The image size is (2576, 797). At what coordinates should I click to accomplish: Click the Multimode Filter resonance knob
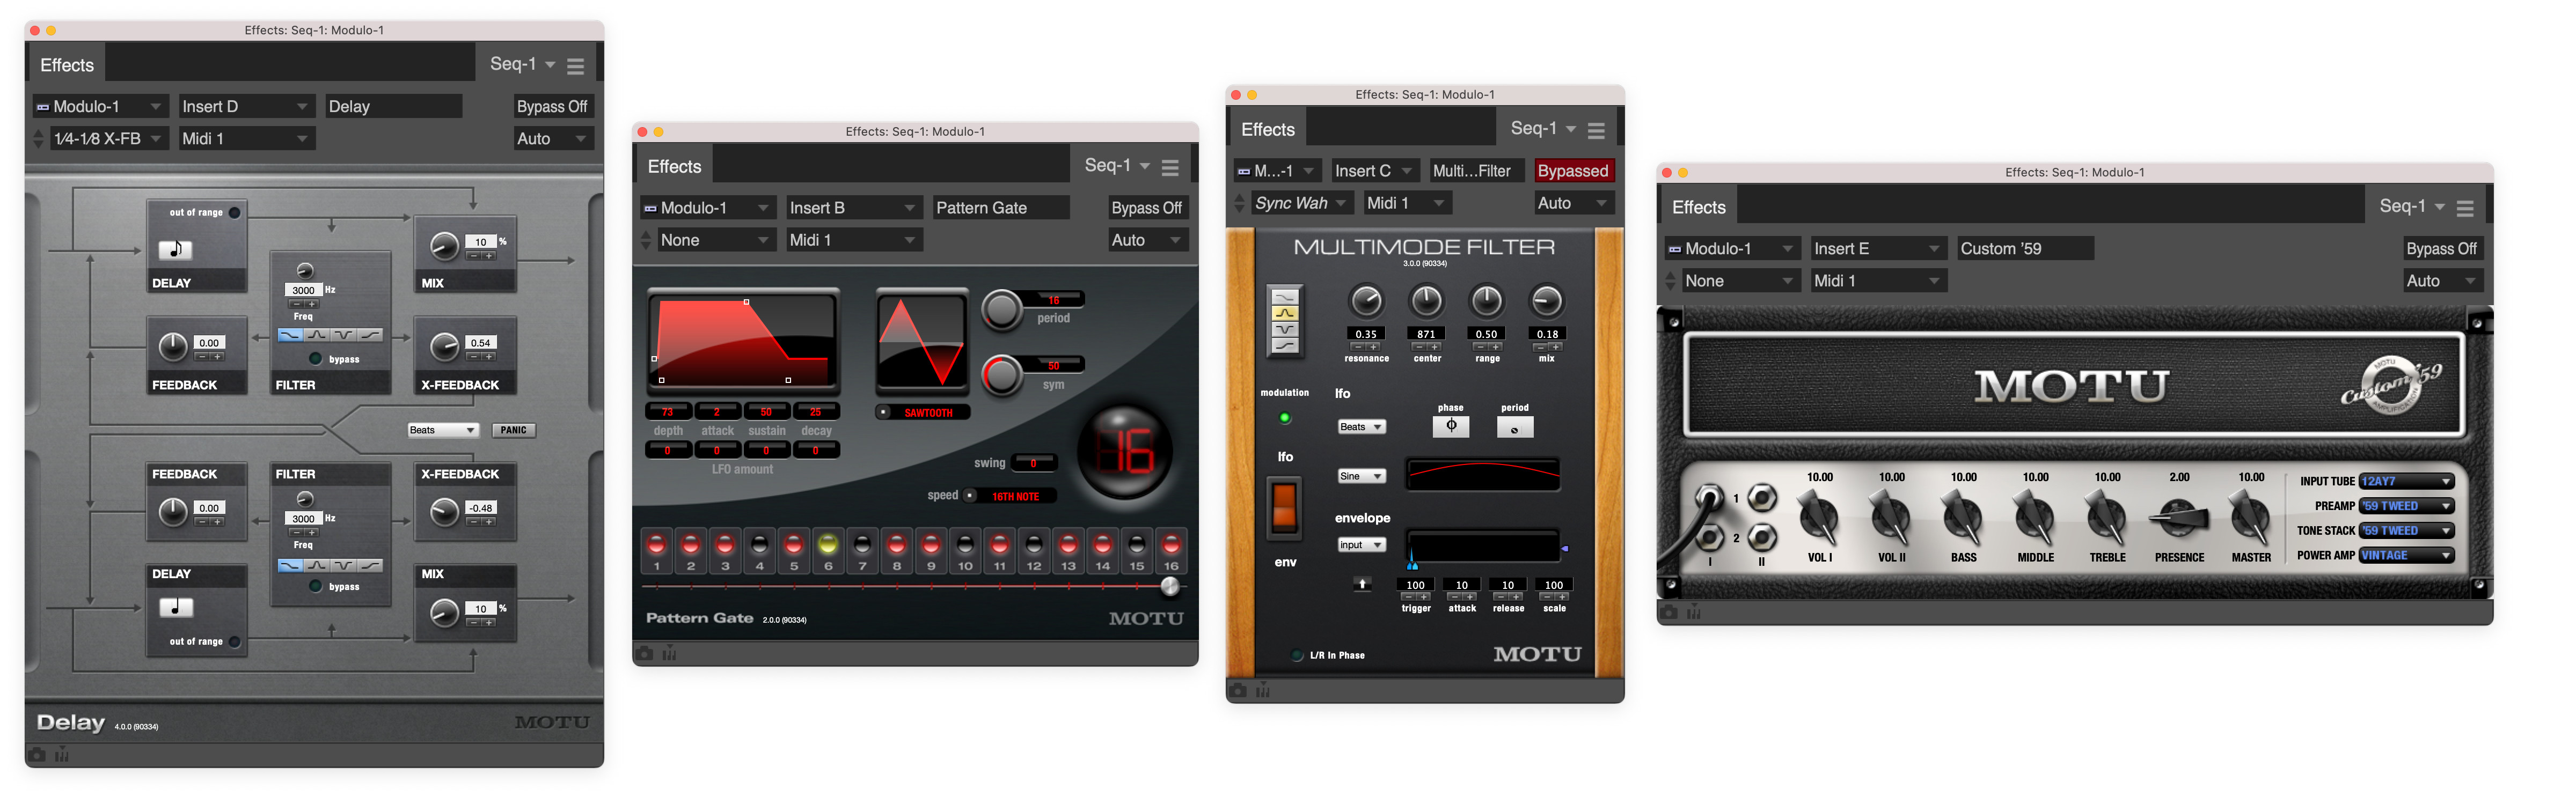(1366, 301)
